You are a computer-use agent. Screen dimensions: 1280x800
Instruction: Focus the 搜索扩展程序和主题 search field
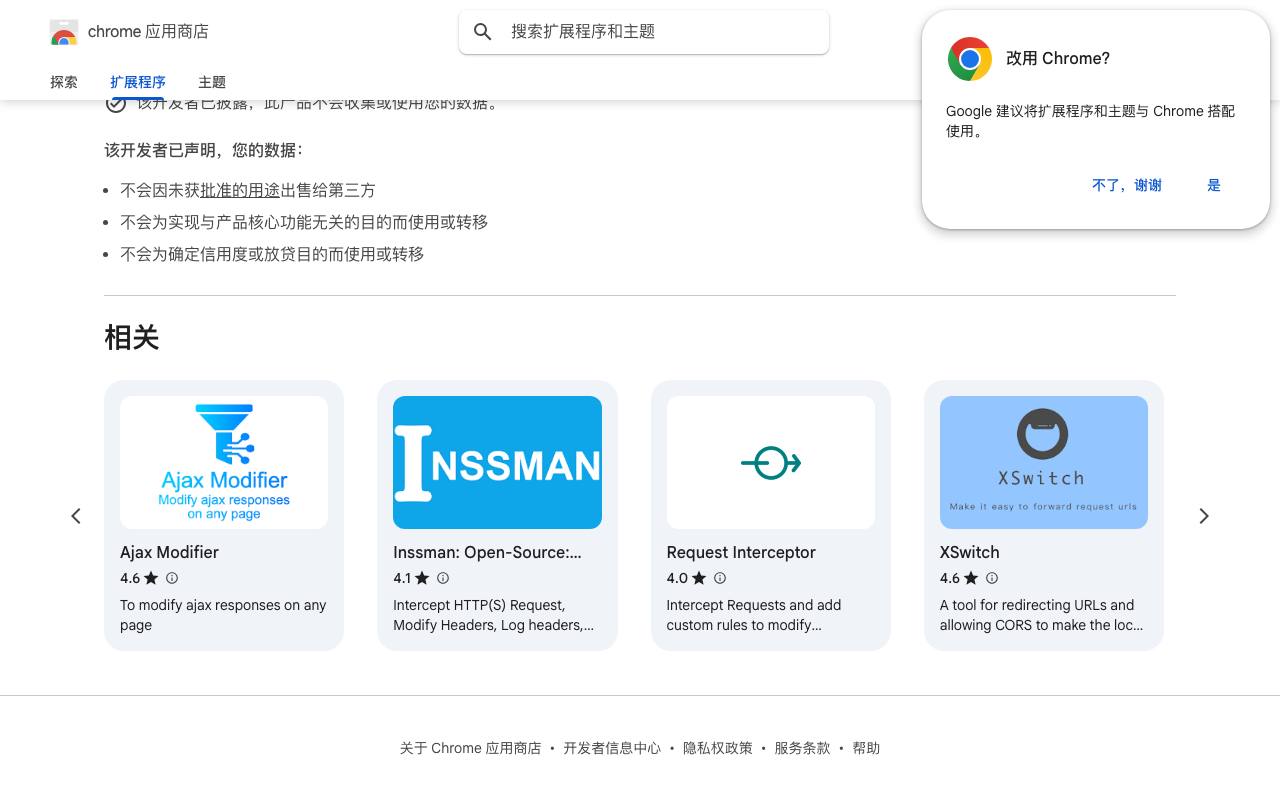tap(644, 32)
